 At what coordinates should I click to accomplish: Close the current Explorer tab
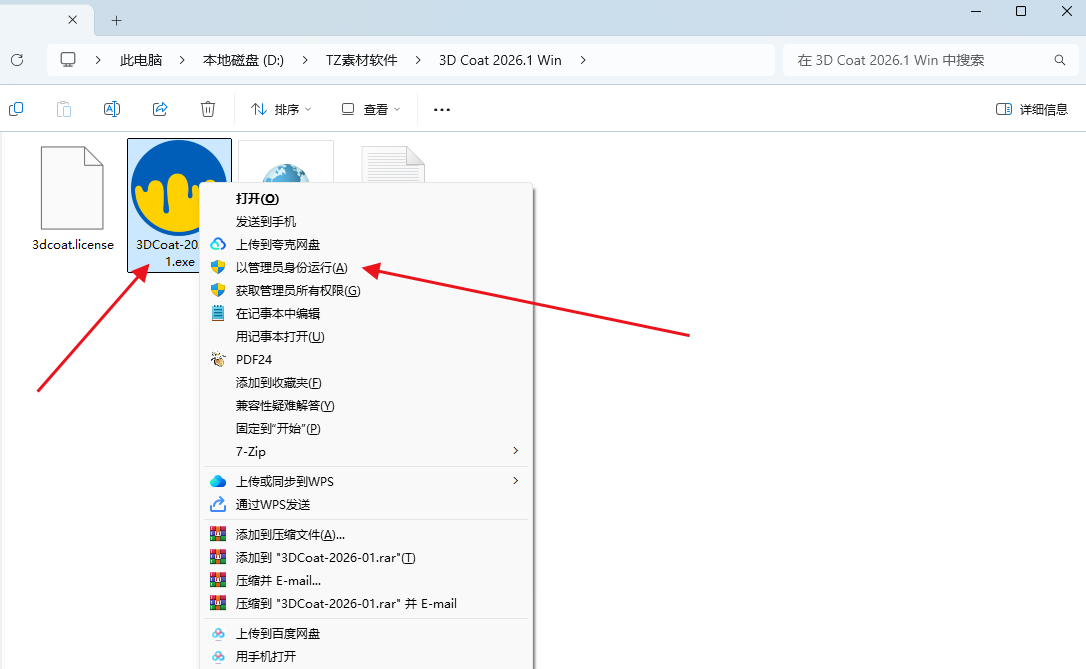[x=73, y=20]
